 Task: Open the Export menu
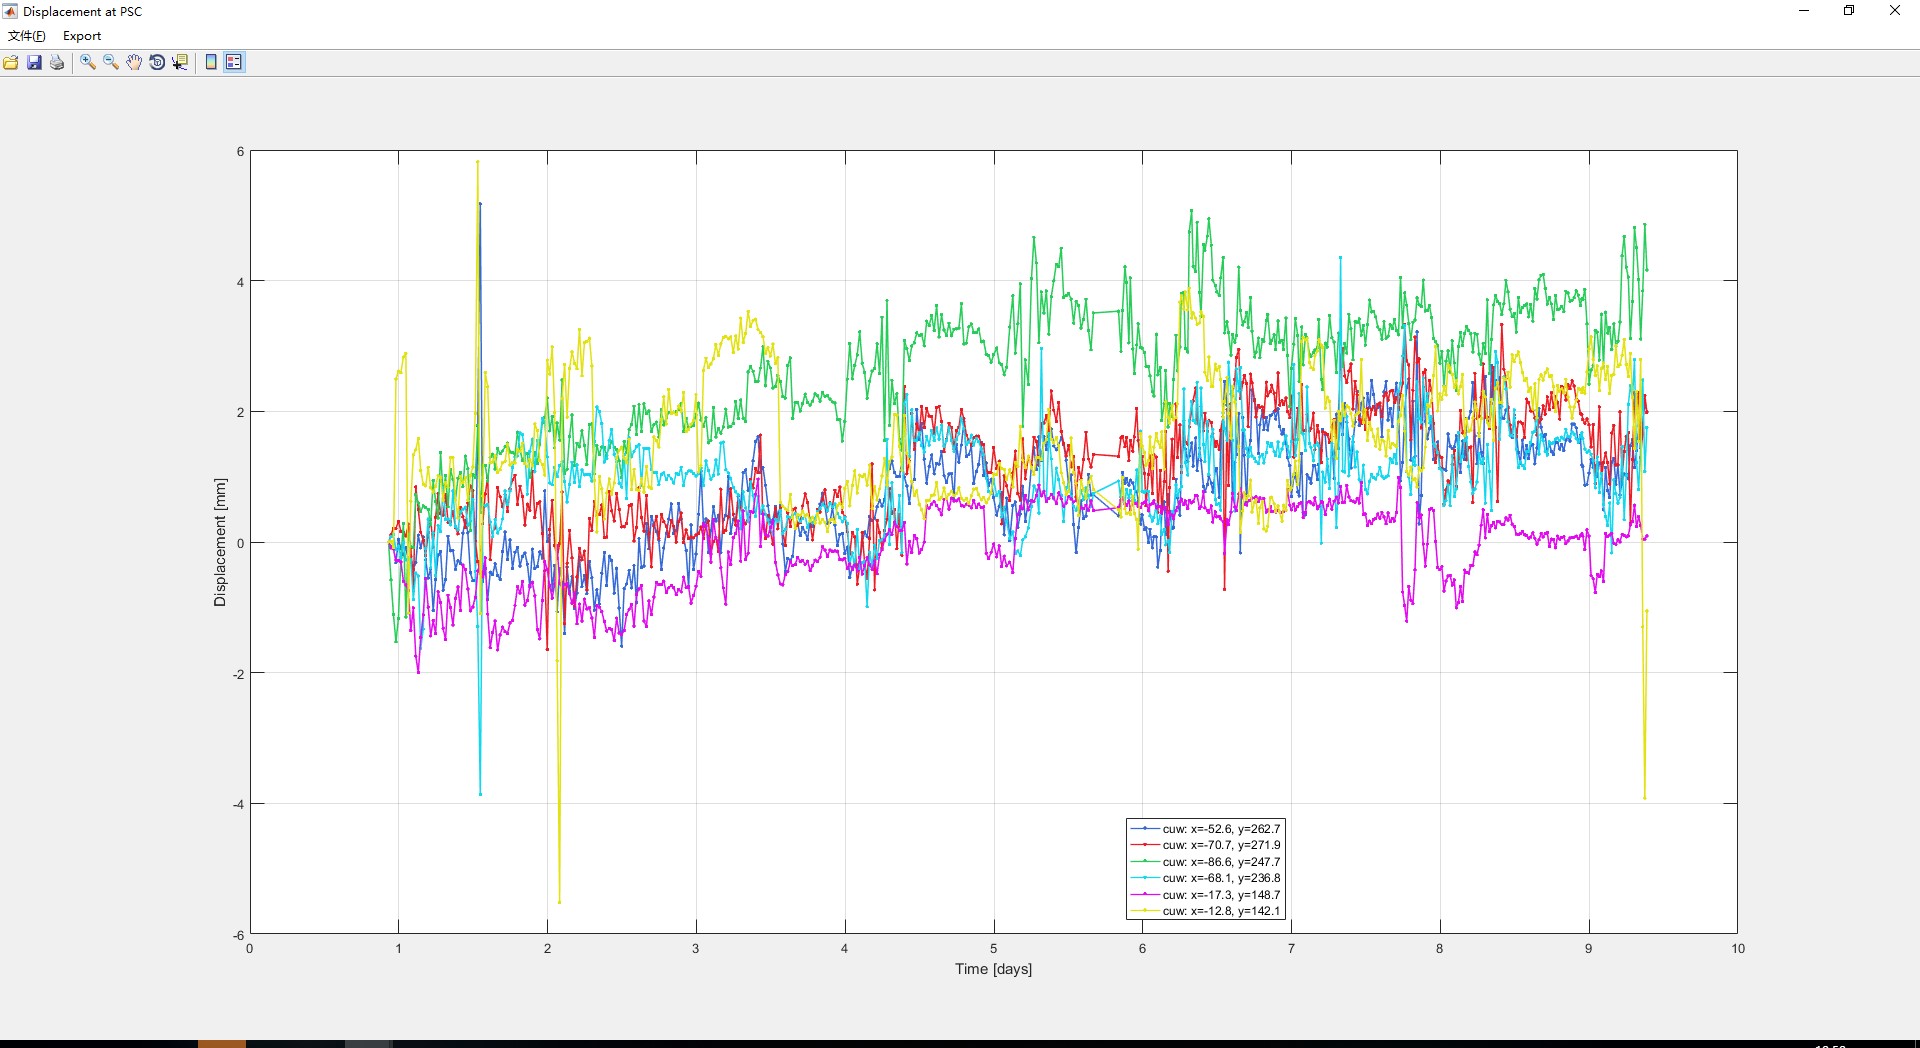tap(82, 36)
